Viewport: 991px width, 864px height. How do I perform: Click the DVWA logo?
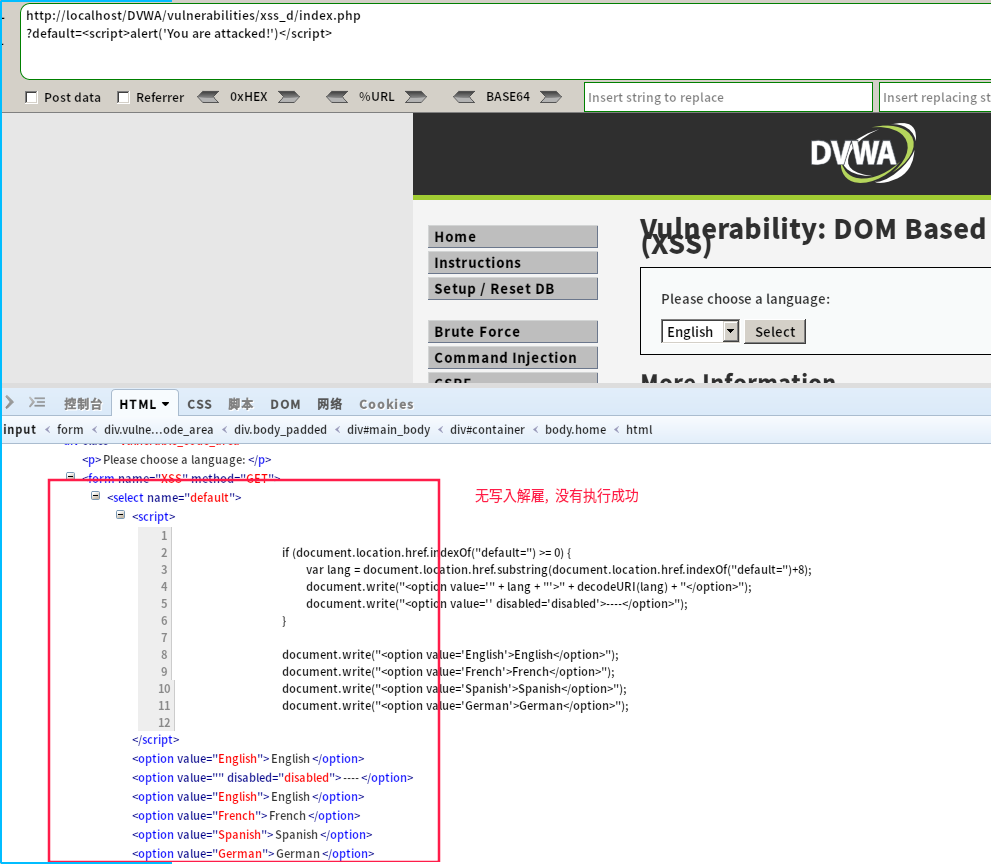862,154
